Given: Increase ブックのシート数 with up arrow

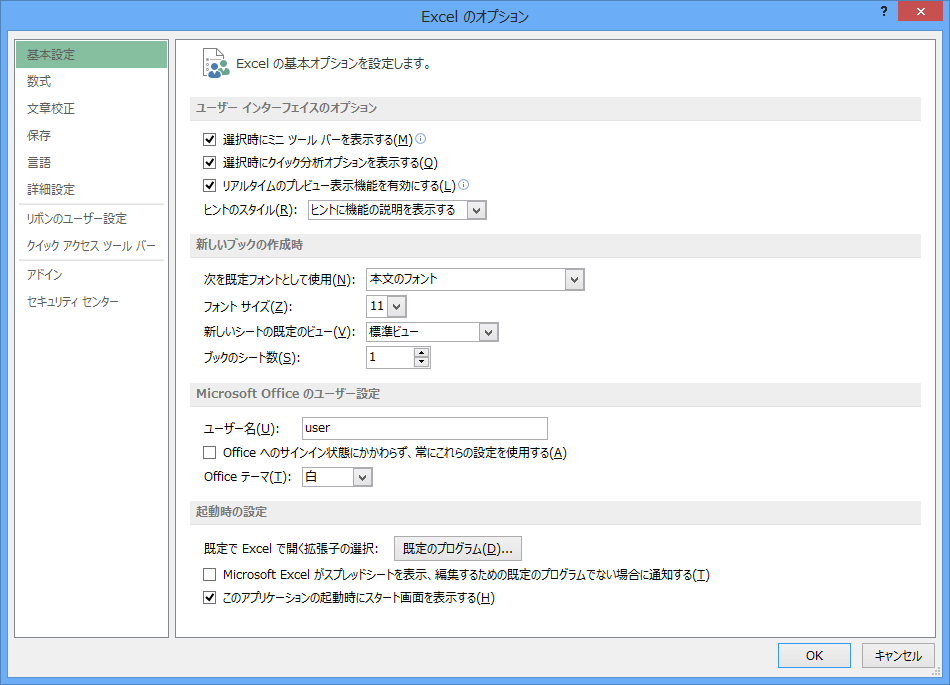Looking at the screenshot, I should pos(422,353).
